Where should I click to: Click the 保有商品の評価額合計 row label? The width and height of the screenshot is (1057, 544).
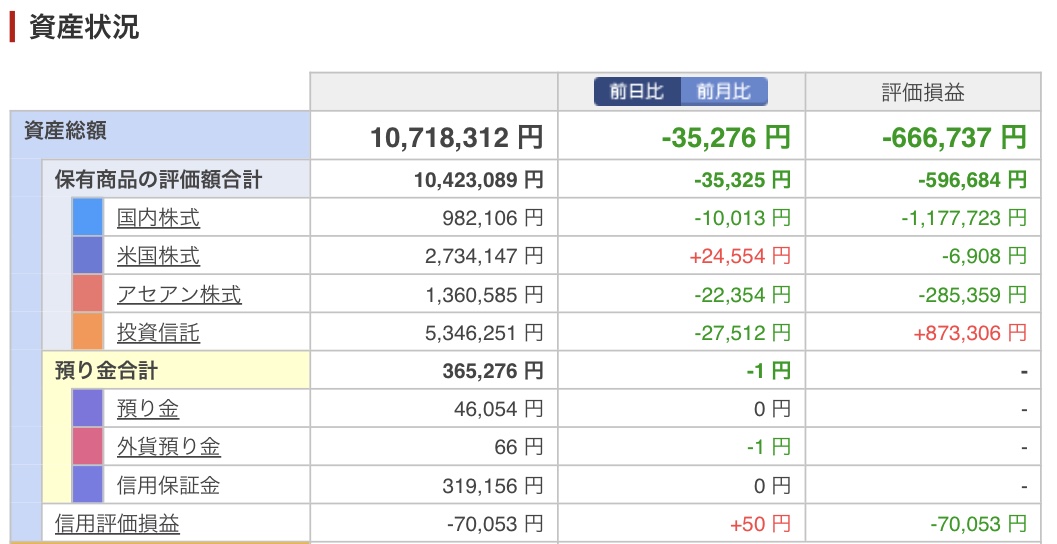click(x=158, y=180)
